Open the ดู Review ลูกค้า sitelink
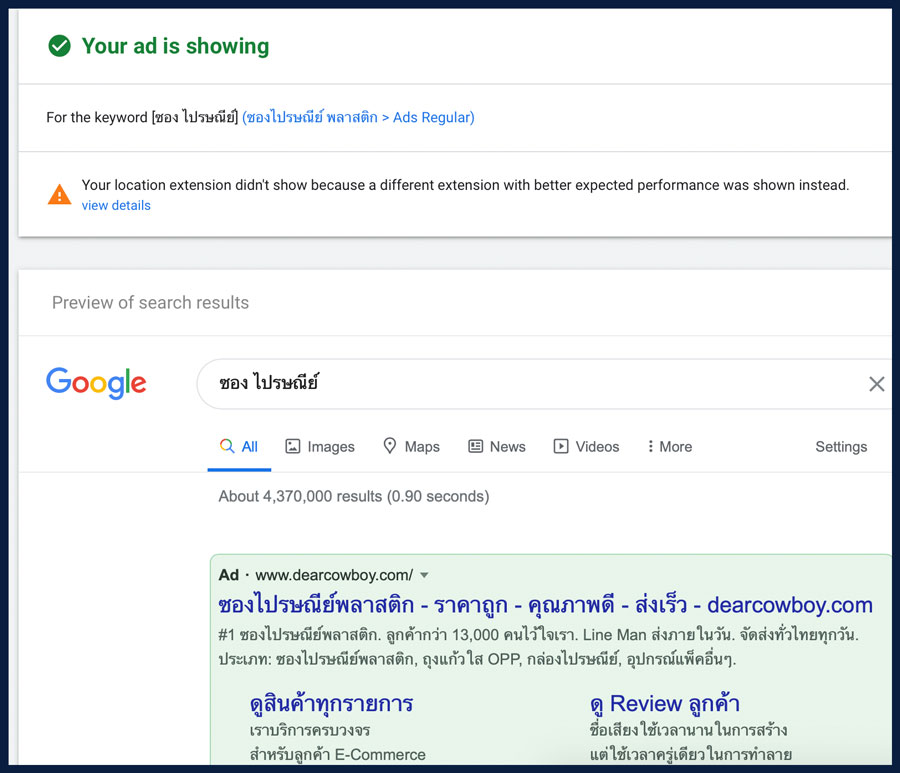900x773 pixels. click(x=665, y=704)
